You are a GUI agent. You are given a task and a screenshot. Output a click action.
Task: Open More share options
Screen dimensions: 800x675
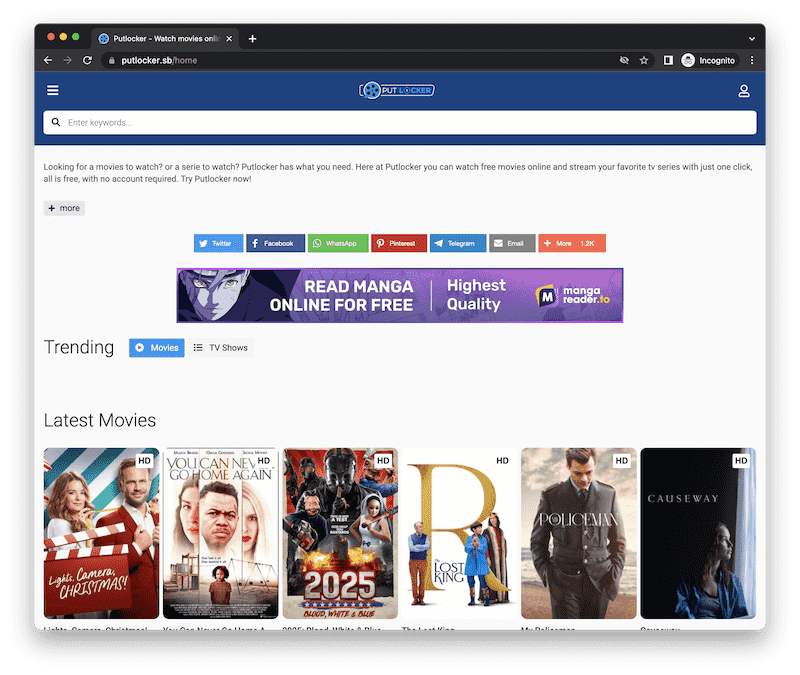pos(572,243)
